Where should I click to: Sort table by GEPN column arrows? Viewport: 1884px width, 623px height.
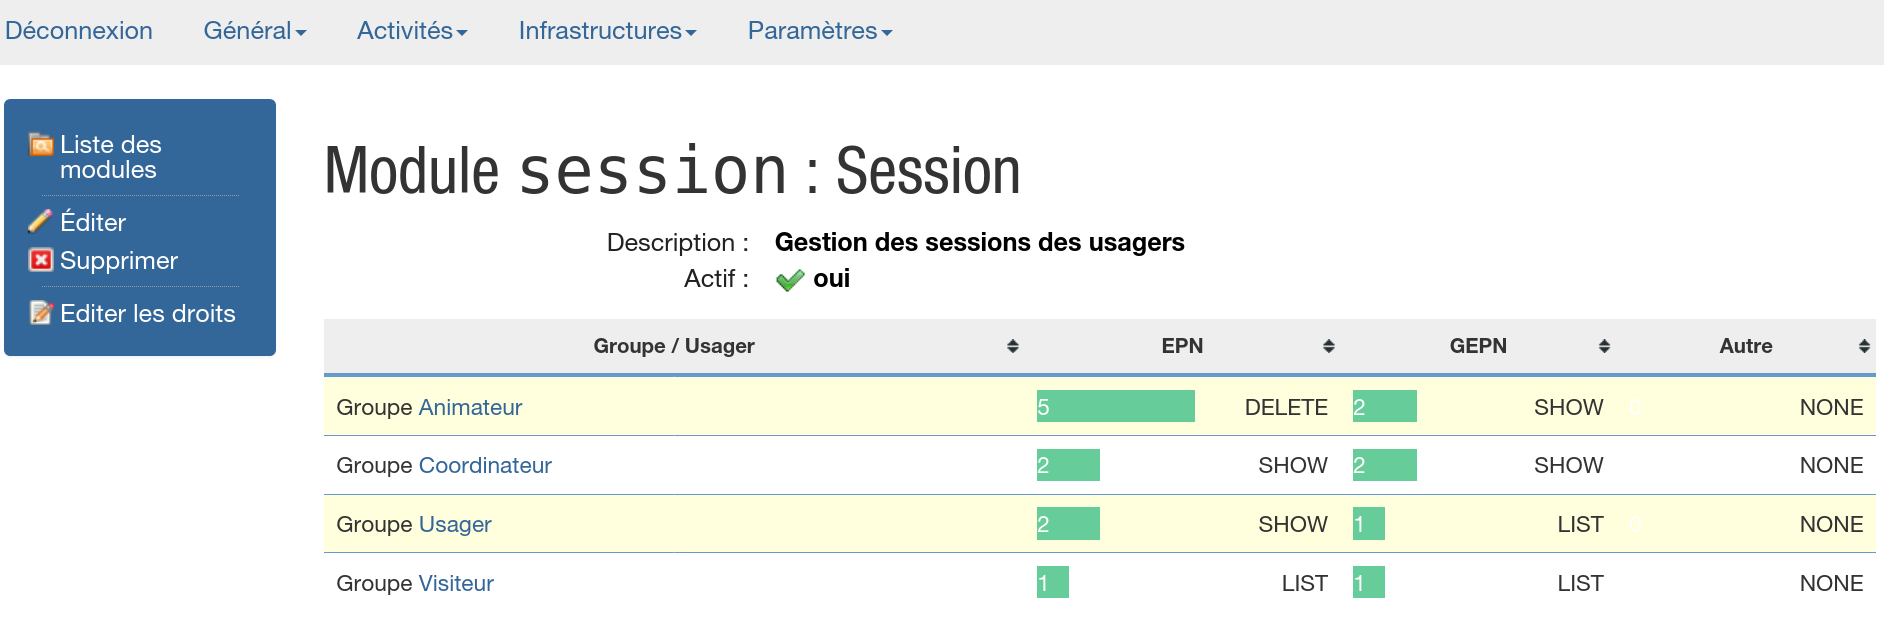coord(1604,346)
